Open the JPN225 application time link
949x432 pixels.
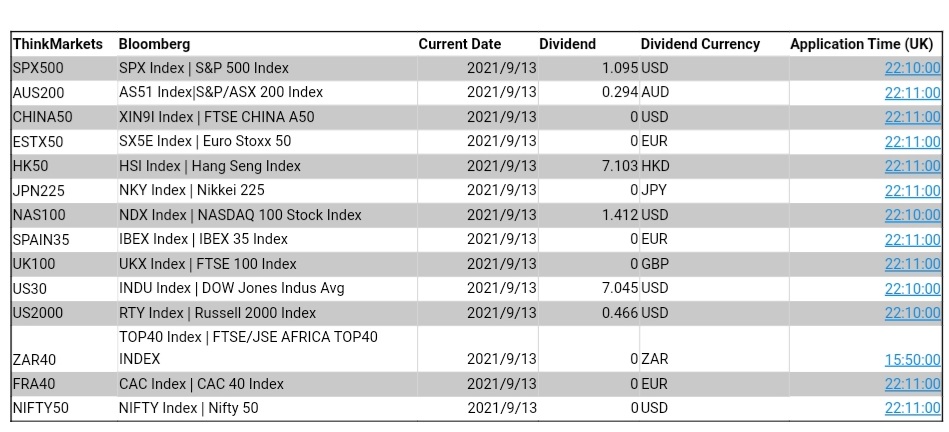[912, 191]
